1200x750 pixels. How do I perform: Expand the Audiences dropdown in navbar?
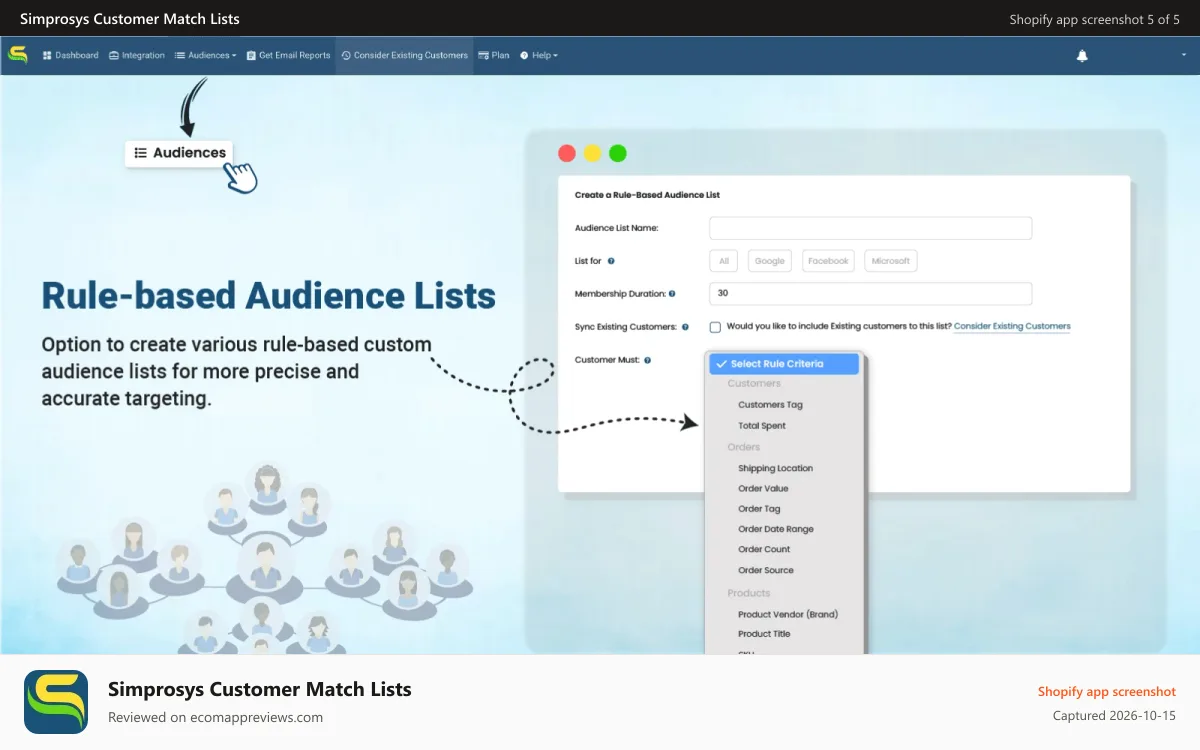205,55
